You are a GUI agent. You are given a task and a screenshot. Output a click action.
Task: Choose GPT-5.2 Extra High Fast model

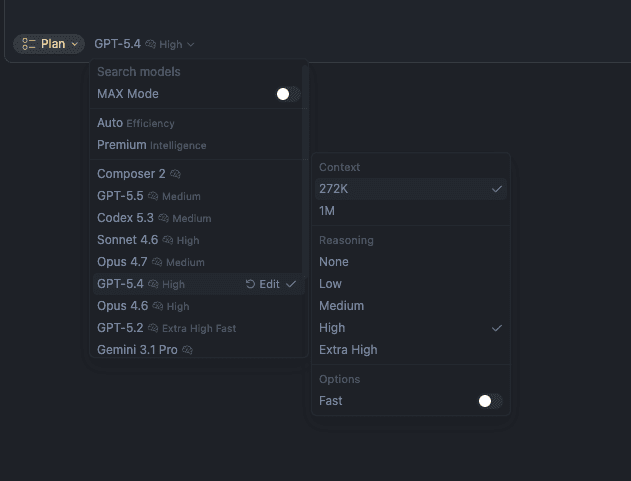(198, 328)
